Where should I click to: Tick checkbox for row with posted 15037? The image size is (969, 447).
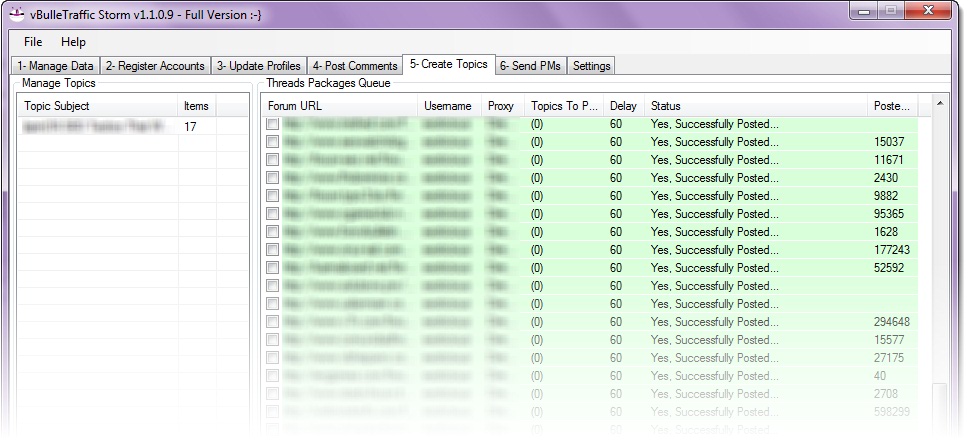coord(273,142)
